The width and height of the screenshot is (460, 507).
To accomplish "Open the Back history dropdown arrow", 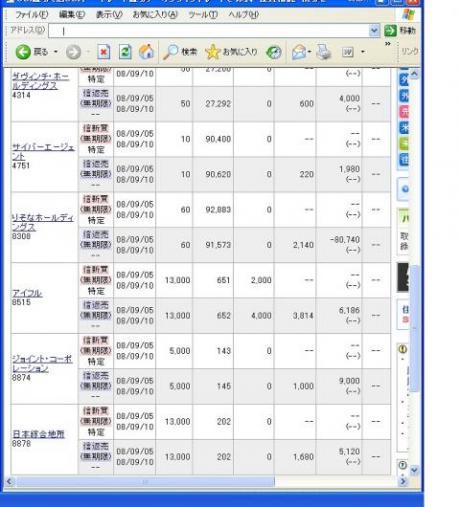I will pyautogui.click(x=56, y=52).
